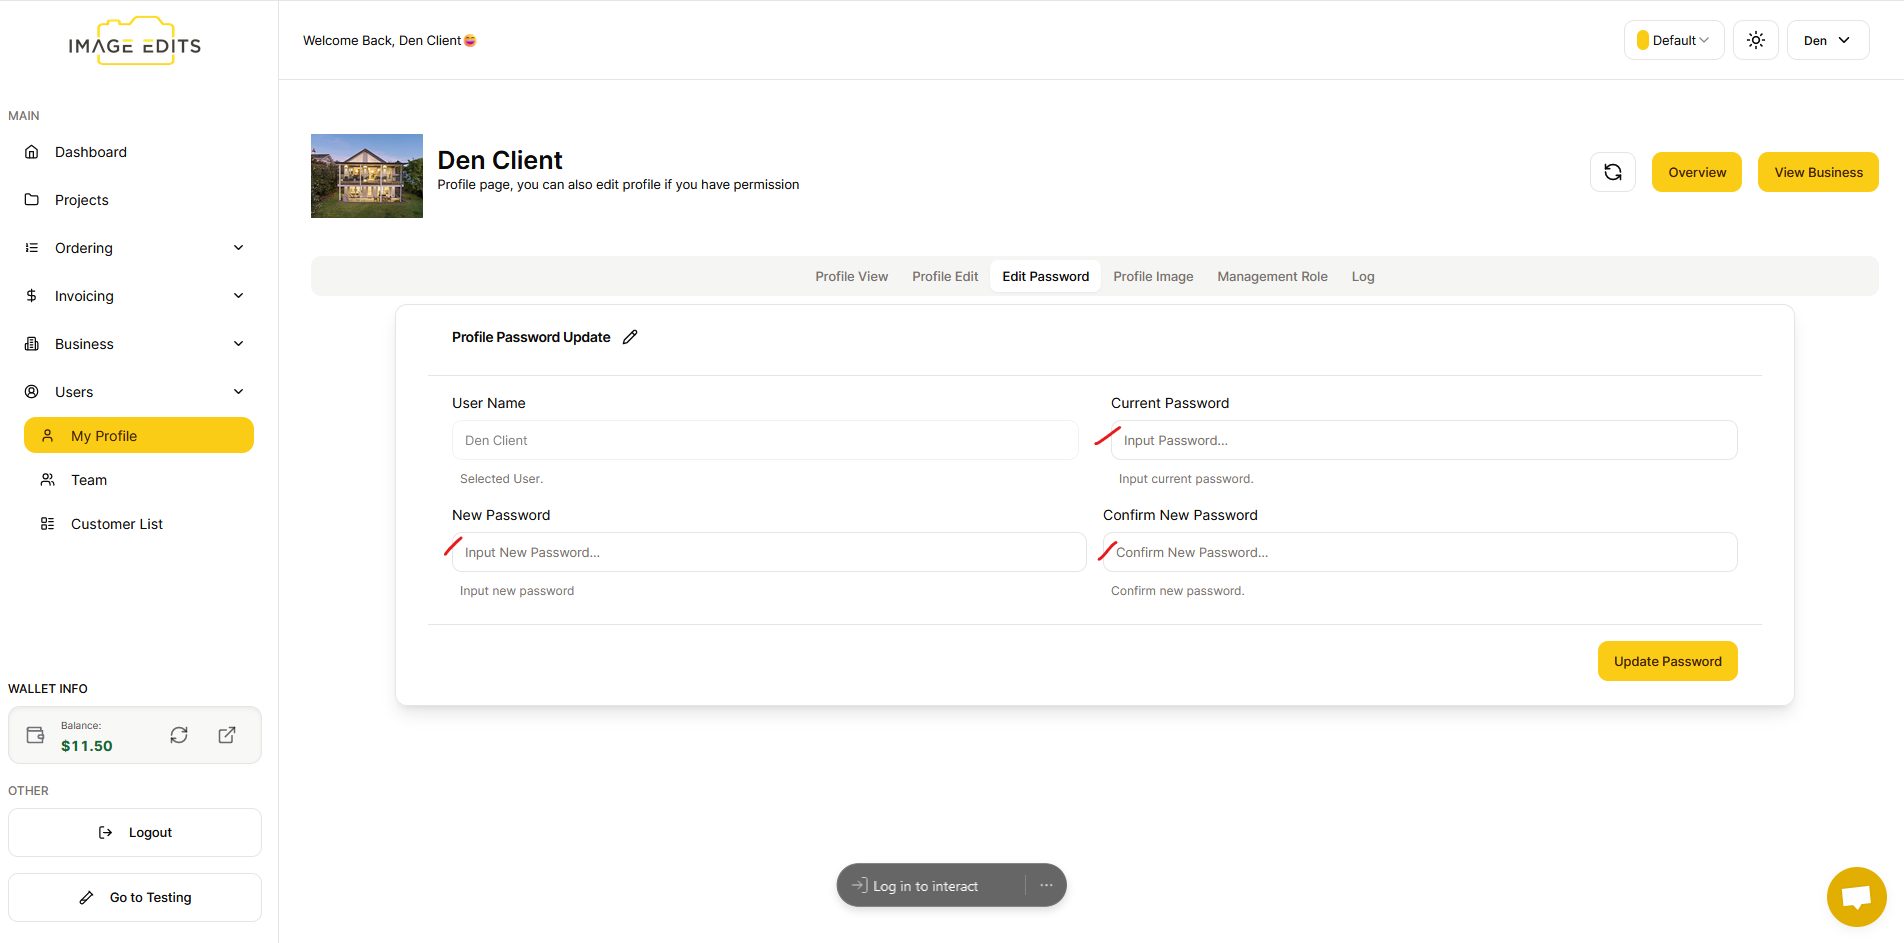Open the Den user dropdown
Screen dimensions: 1904x943
point(1827,40)
